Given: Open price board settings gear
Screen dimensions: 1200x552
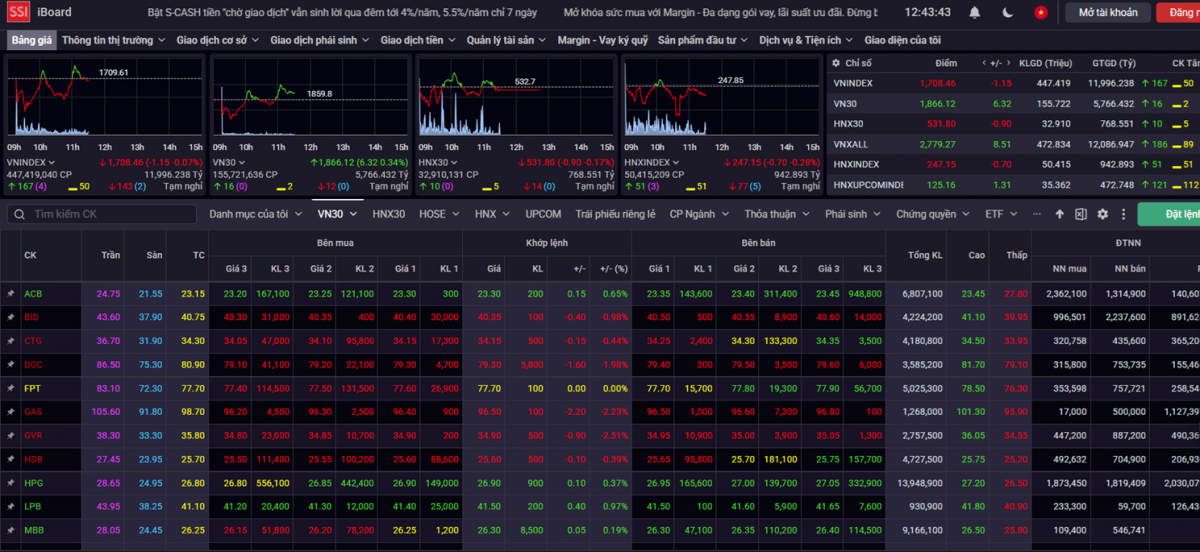Looking at the screenshot, I should pyautogui.click(x=1102, y=214).
